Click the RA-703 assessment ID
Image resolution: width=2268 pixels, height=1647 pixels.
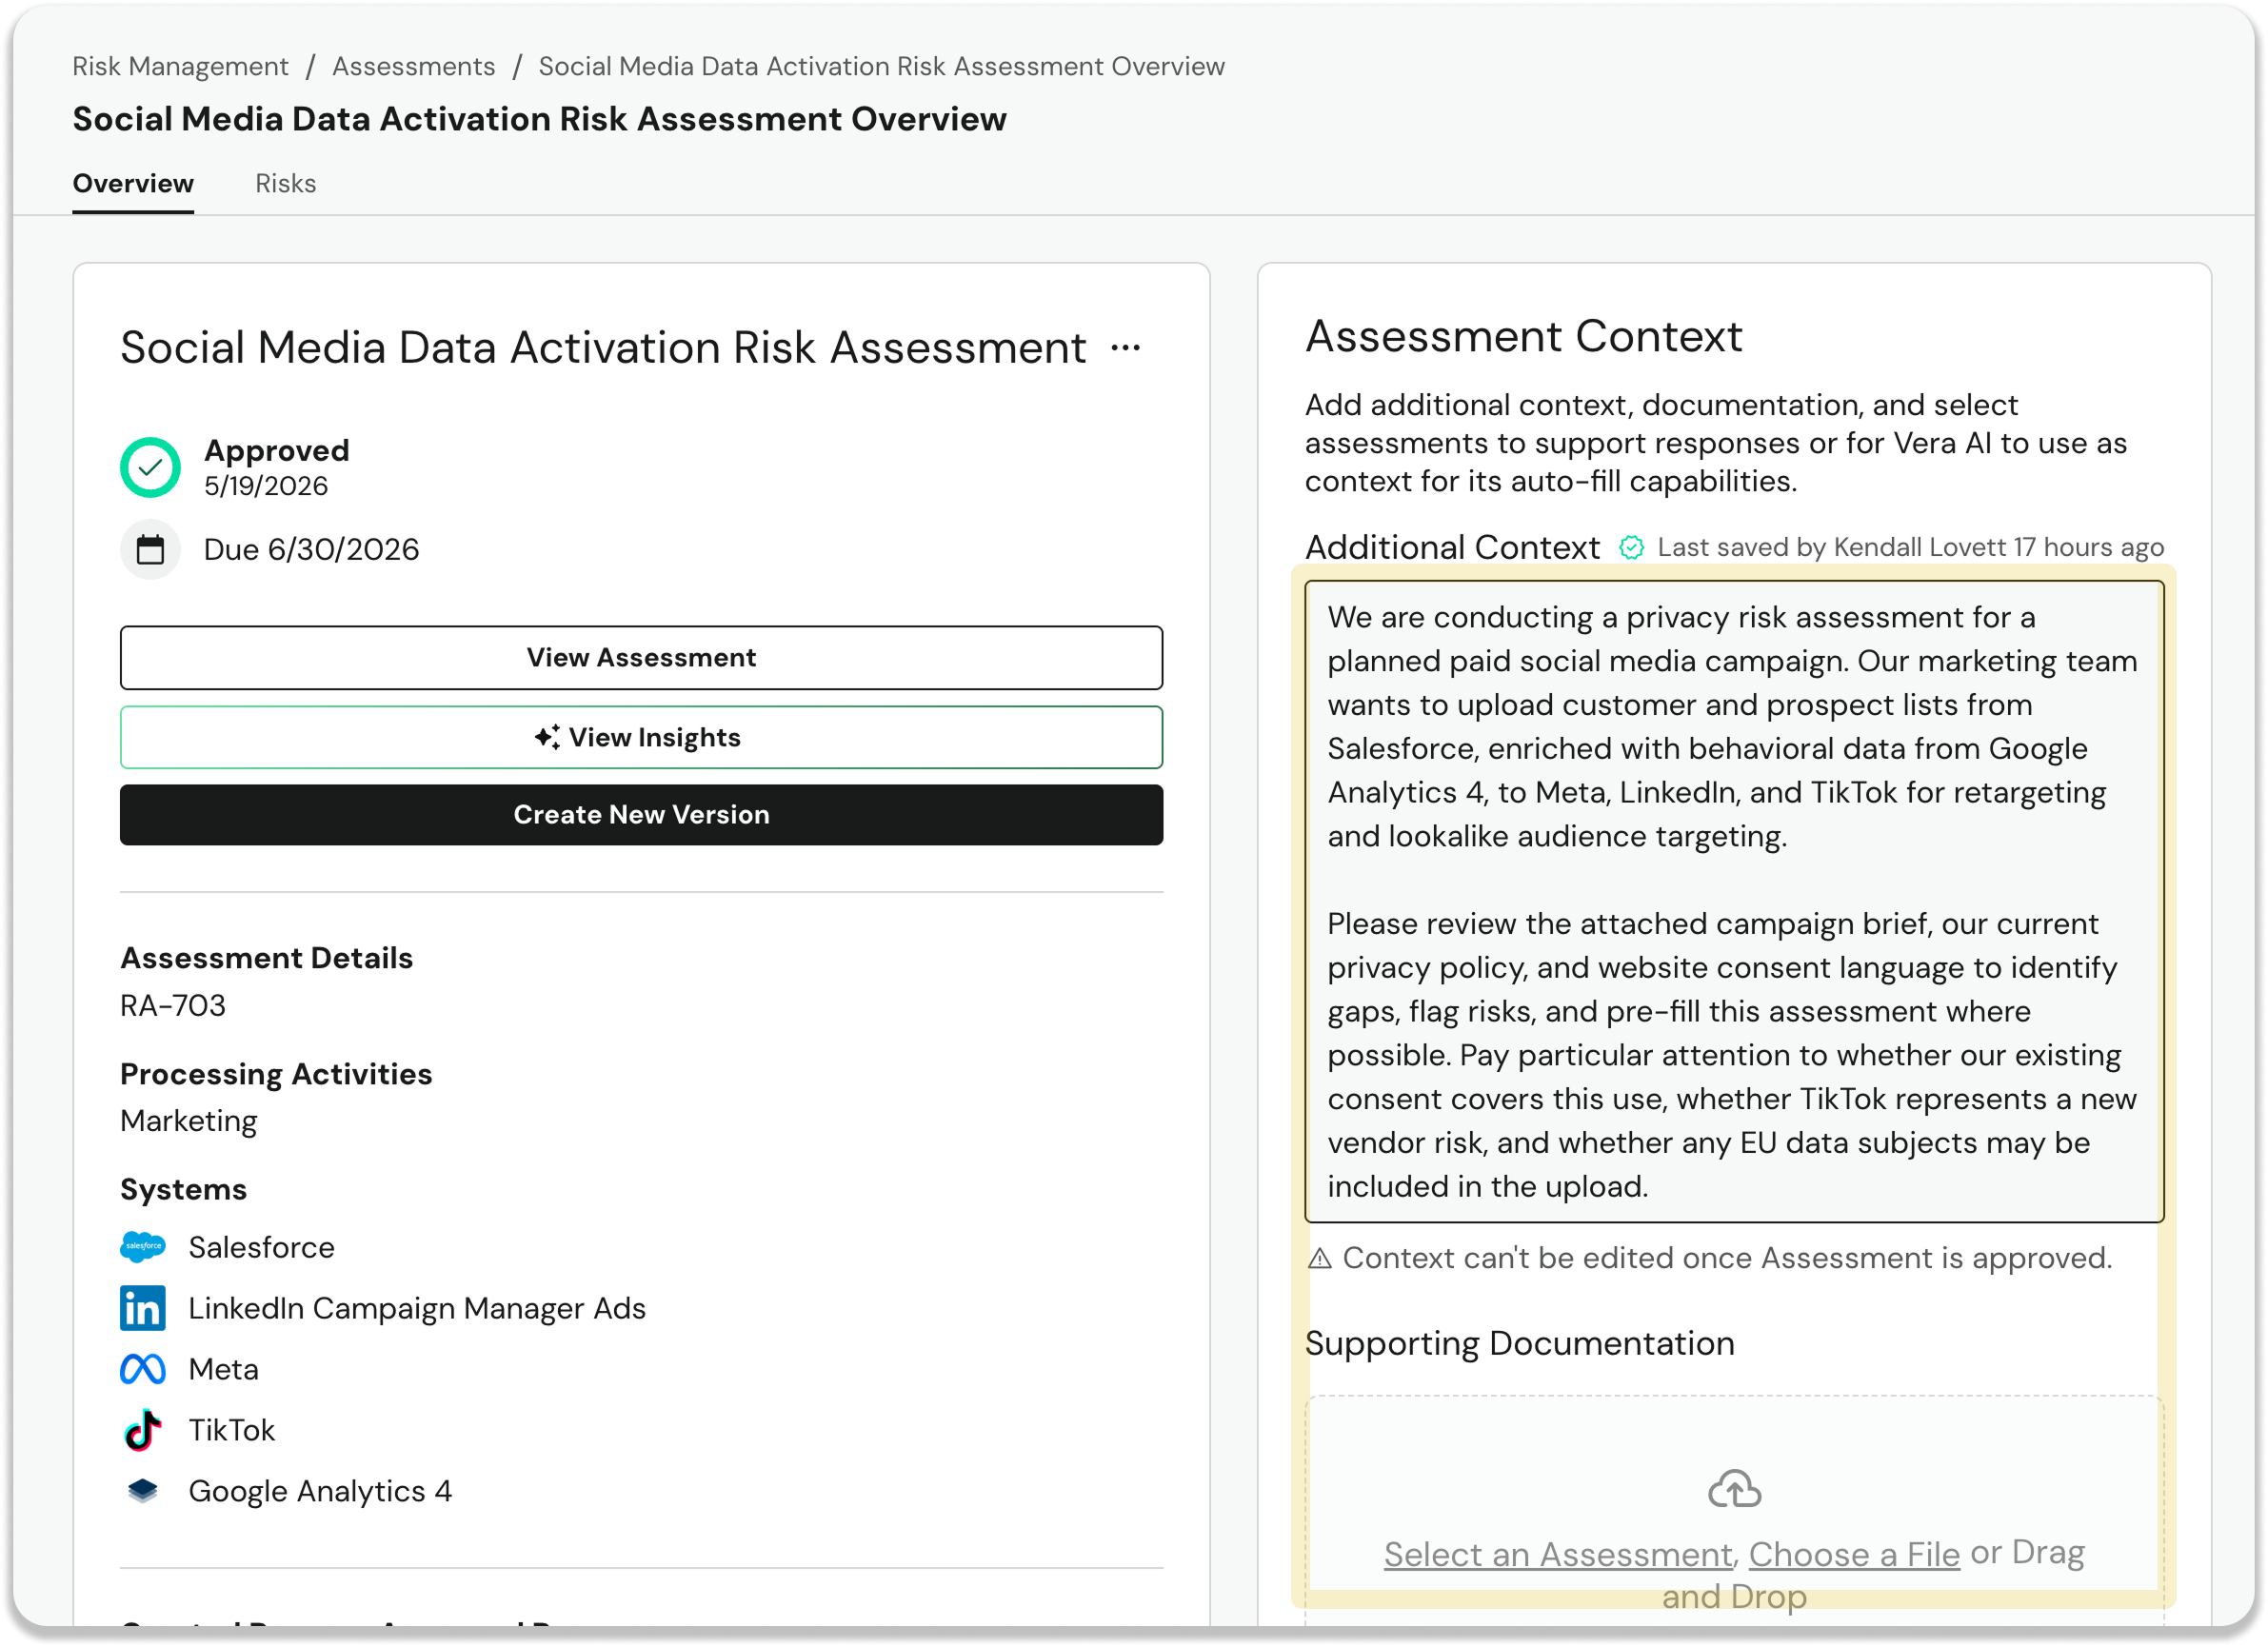[x=173, y=1005]
